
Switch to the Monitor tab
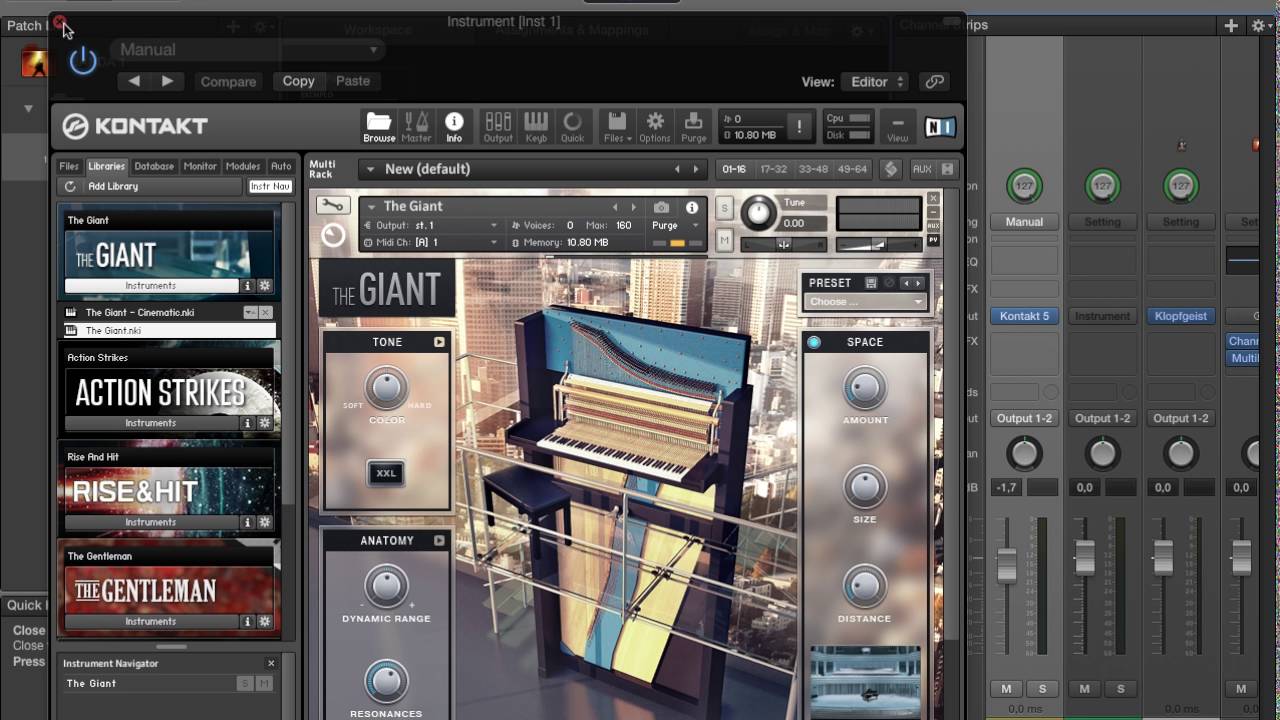coord(200,166)
